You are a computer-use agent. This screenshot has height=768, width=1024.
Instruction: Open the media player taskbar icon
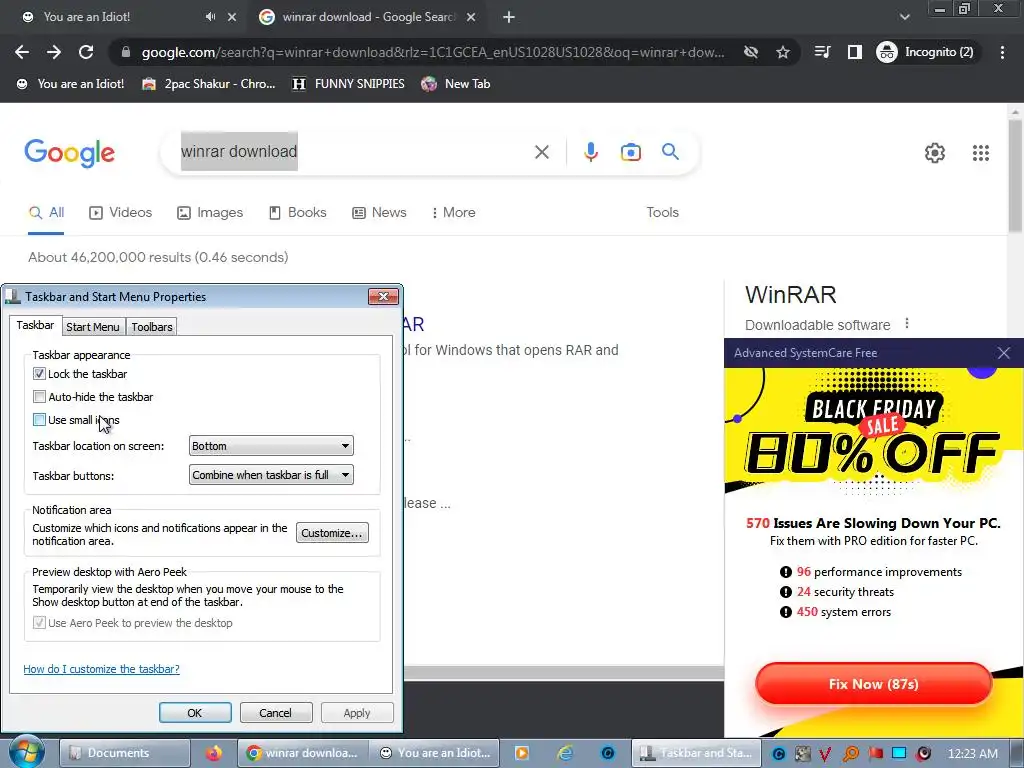(x=522, y=753)
